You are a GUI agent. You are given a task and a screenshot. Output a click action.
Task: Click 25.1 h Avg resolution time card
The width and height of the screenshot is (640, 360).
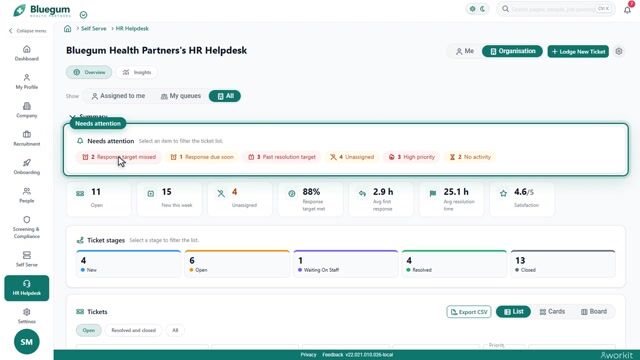452,199
